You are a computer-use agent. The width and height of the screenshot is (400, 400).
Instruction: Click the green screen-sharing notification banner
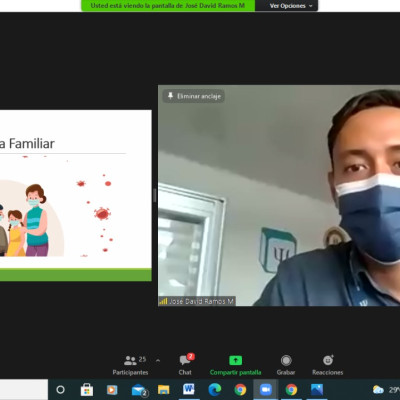coord(168,6)
